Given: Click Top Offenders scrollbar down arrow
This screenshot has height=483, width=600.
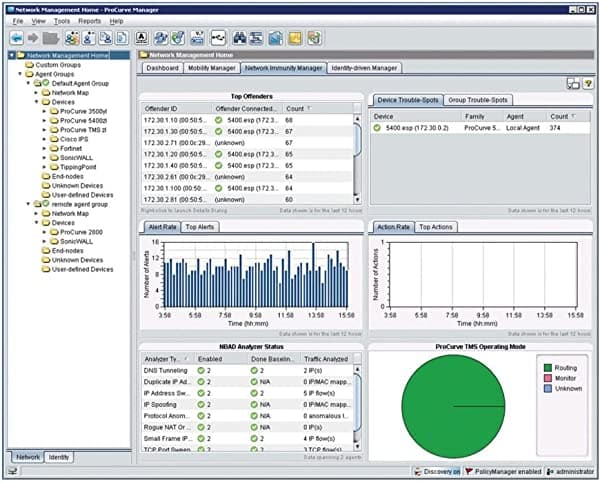Looking at the screenshot, I should [x=357, y=199].
